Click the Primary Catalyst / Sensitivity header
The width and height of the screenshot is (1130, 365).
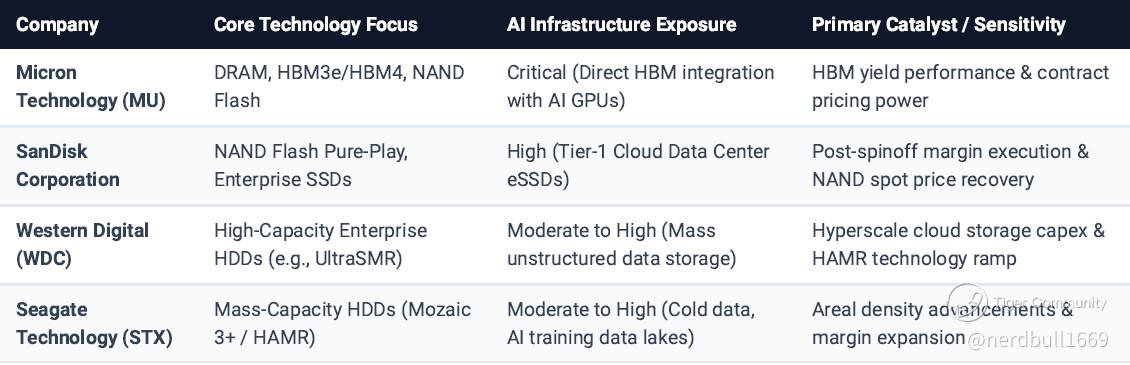938,25
